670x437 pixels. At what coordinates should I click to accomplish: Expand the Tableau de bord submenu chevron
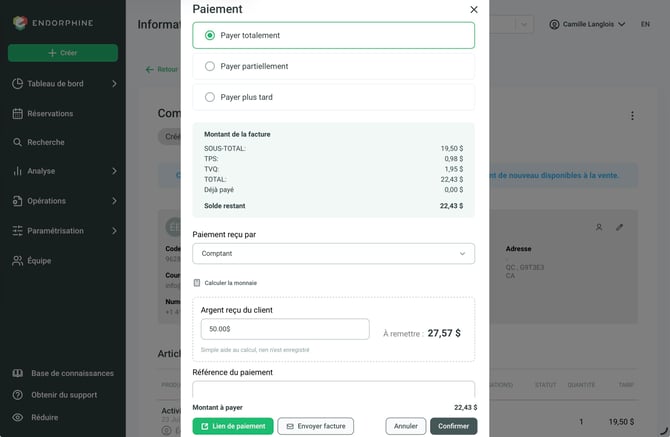click(114, 84)
